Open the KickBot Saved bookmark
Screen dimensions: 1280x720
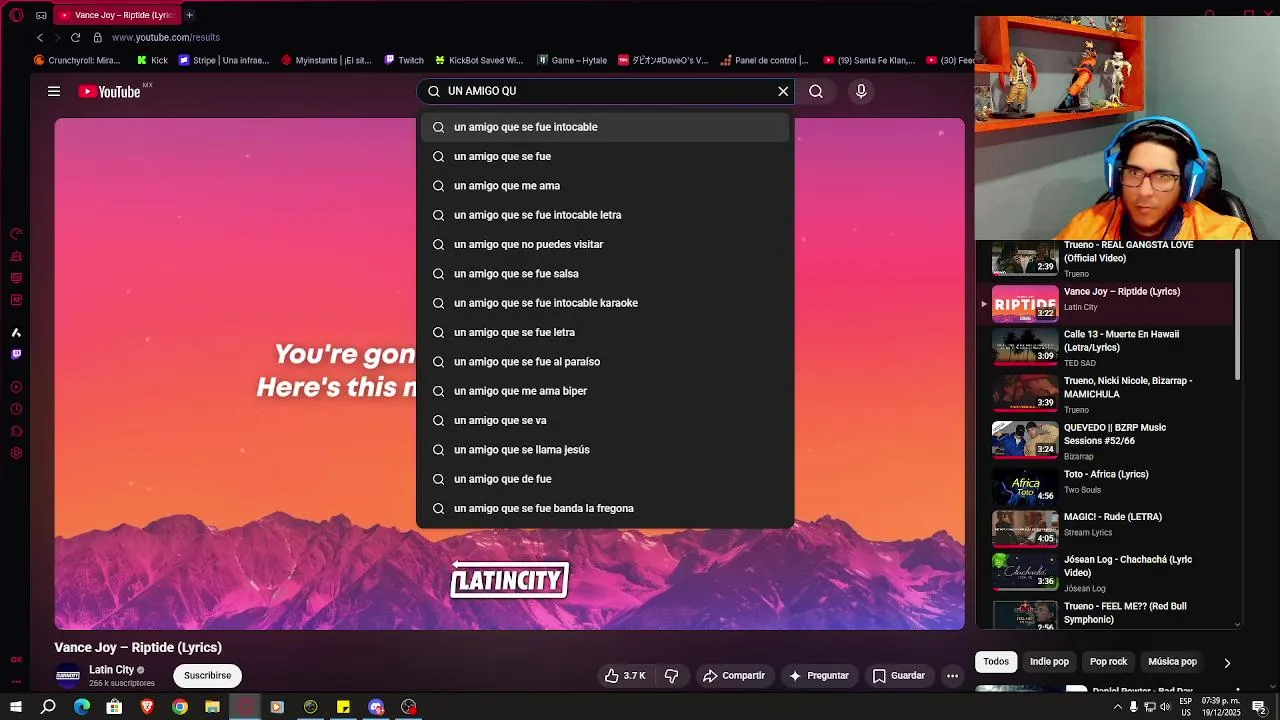[x=479, y=60]
